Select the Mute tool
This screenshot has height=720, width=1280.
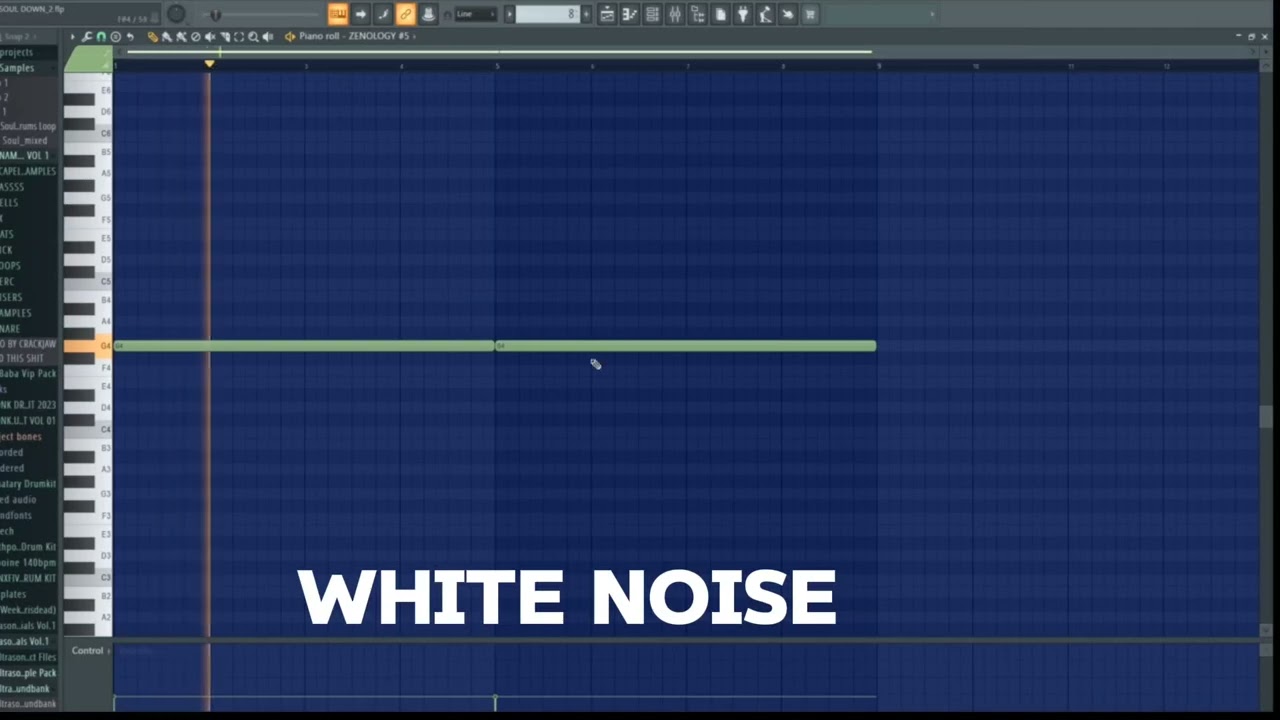pos(210,37)
